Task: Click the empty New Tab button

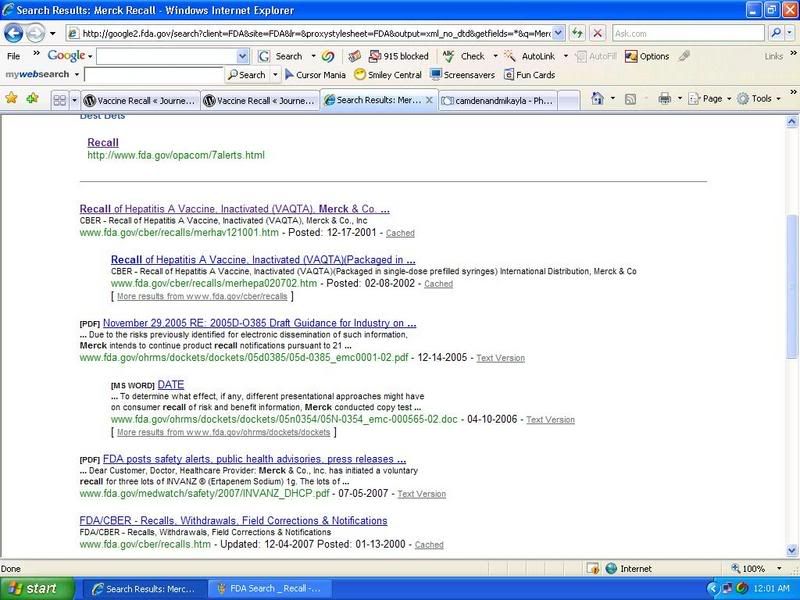Action: point(569,101)
